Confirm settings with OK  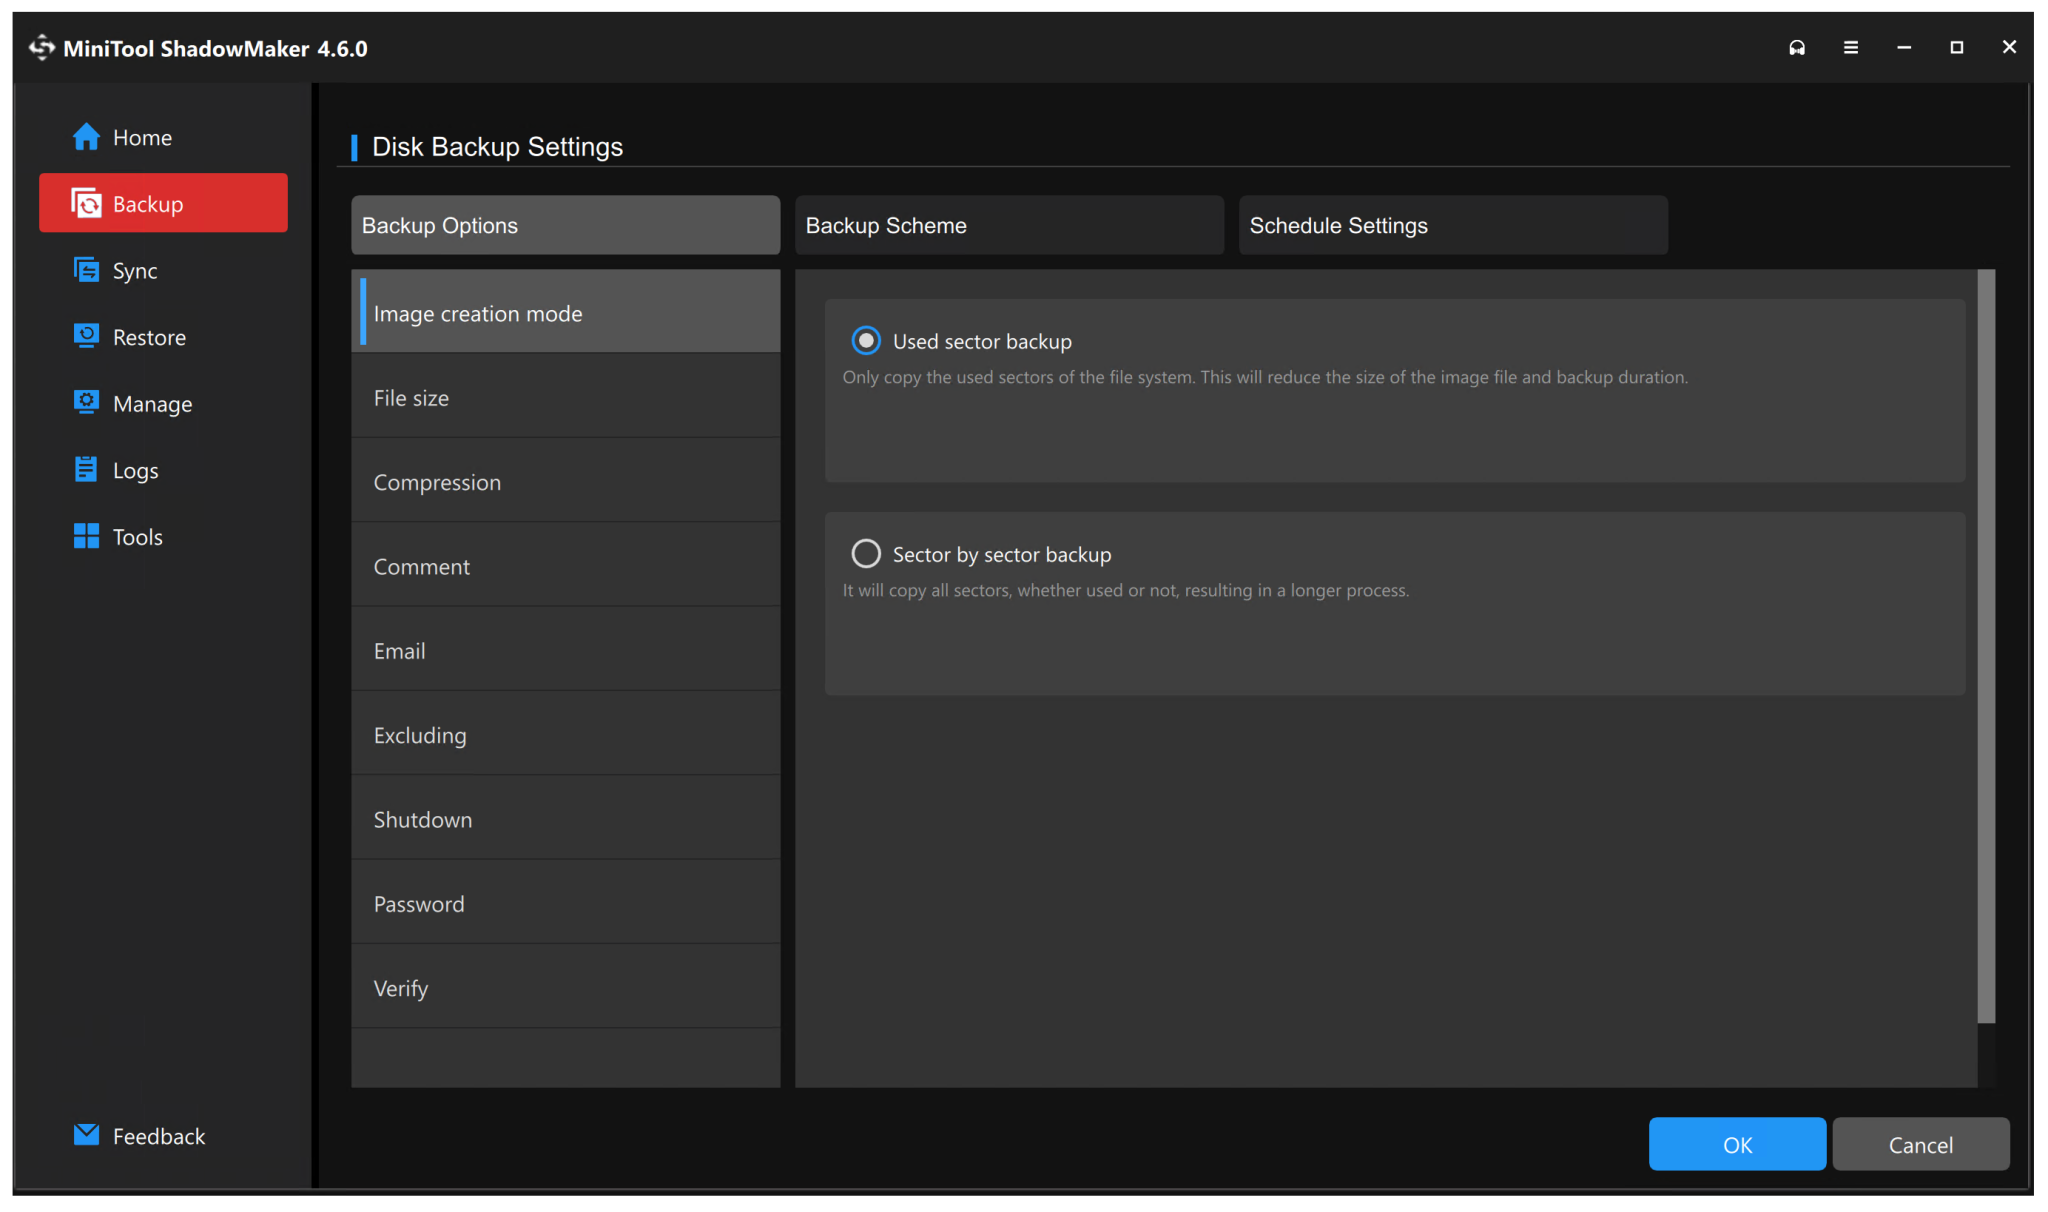1737,1144
